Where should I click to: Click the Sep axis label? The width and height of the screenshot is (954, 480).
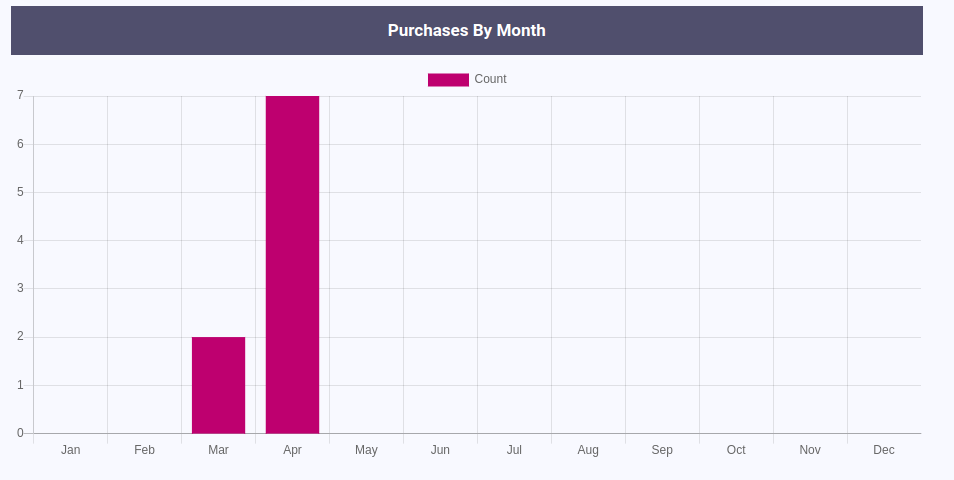(x=662, y=450)
